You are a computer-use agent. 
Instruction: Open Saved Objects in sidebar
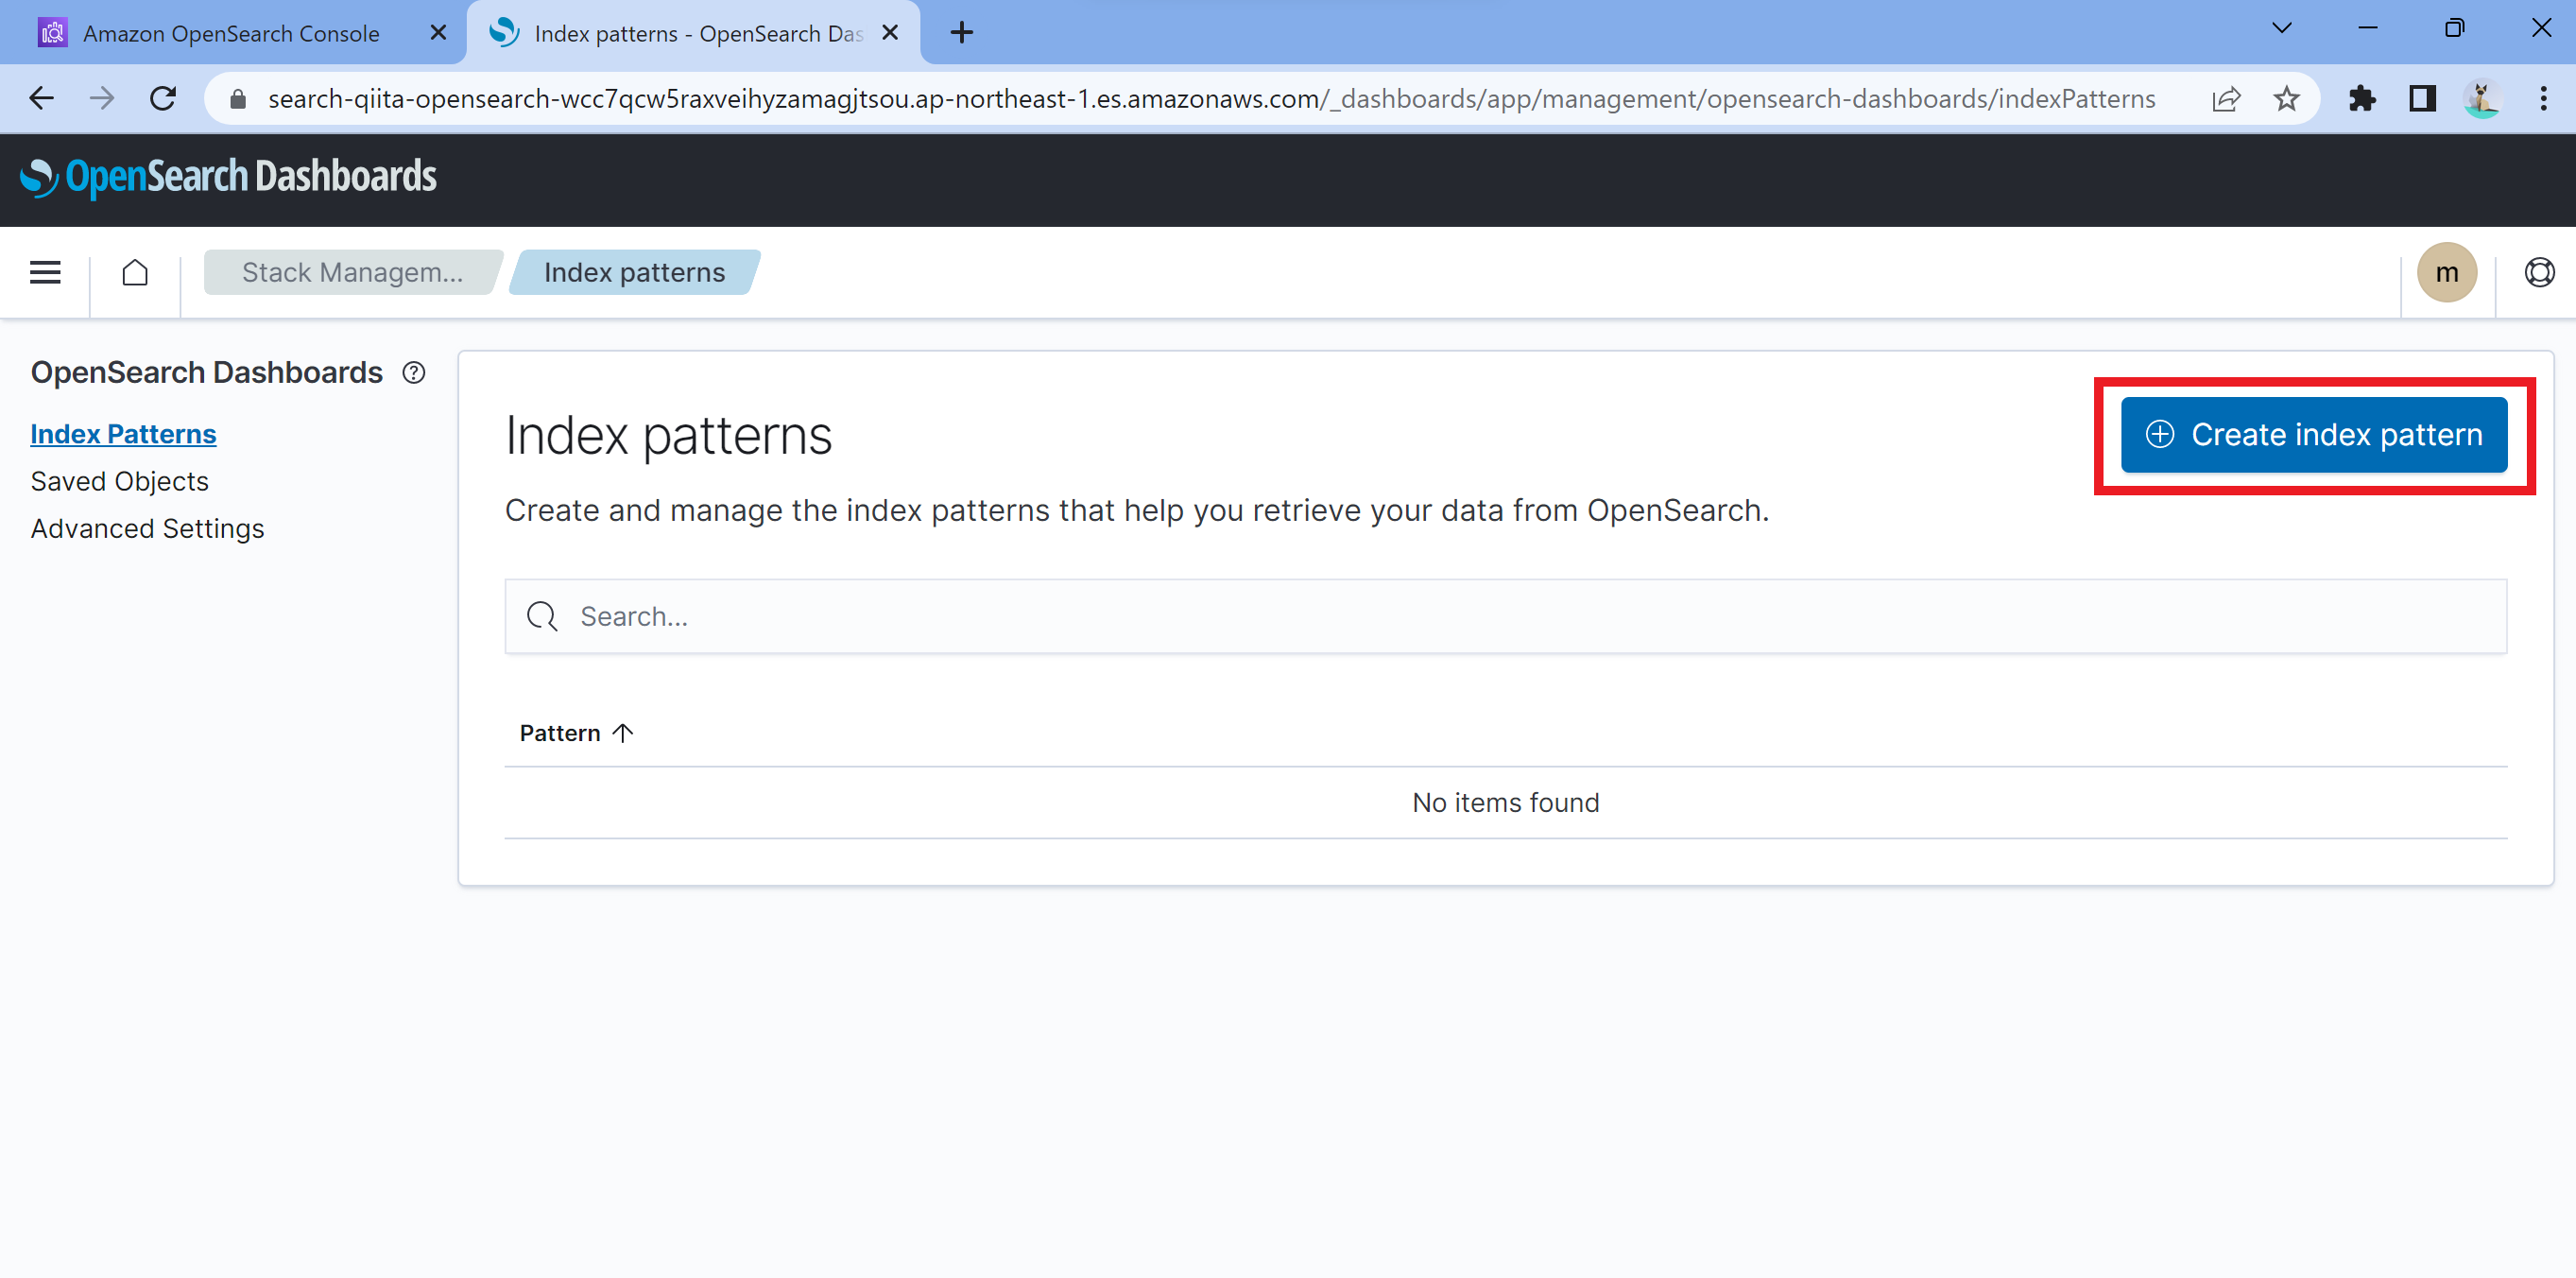click(119, 481)
